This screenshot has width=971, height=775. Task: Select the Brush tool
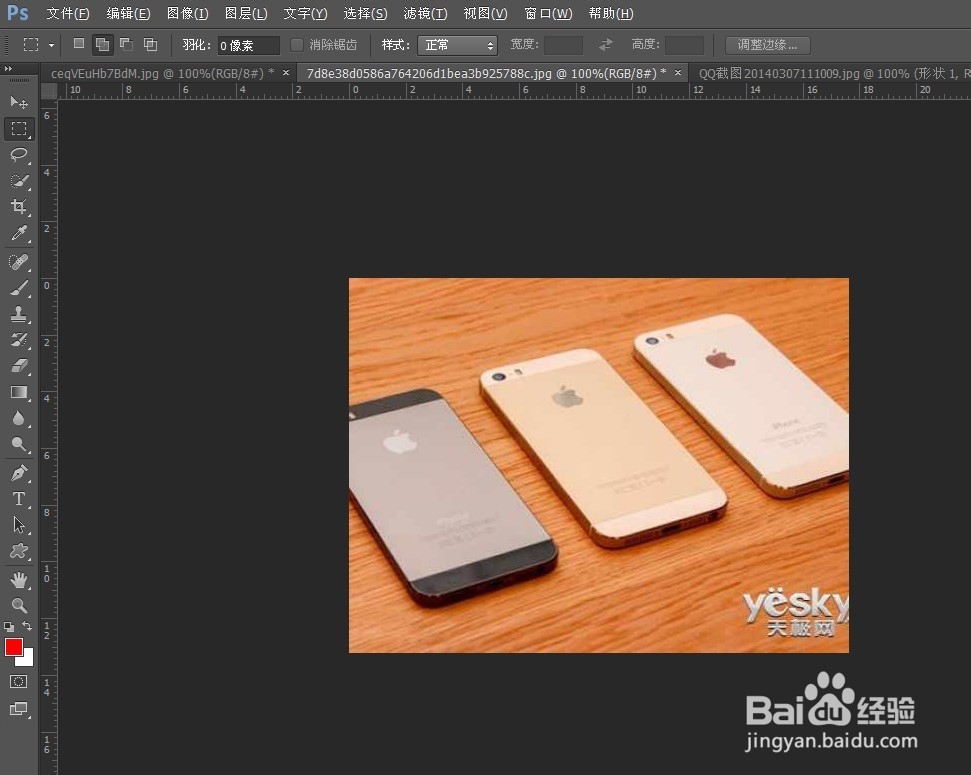click(x=19, y=288)
